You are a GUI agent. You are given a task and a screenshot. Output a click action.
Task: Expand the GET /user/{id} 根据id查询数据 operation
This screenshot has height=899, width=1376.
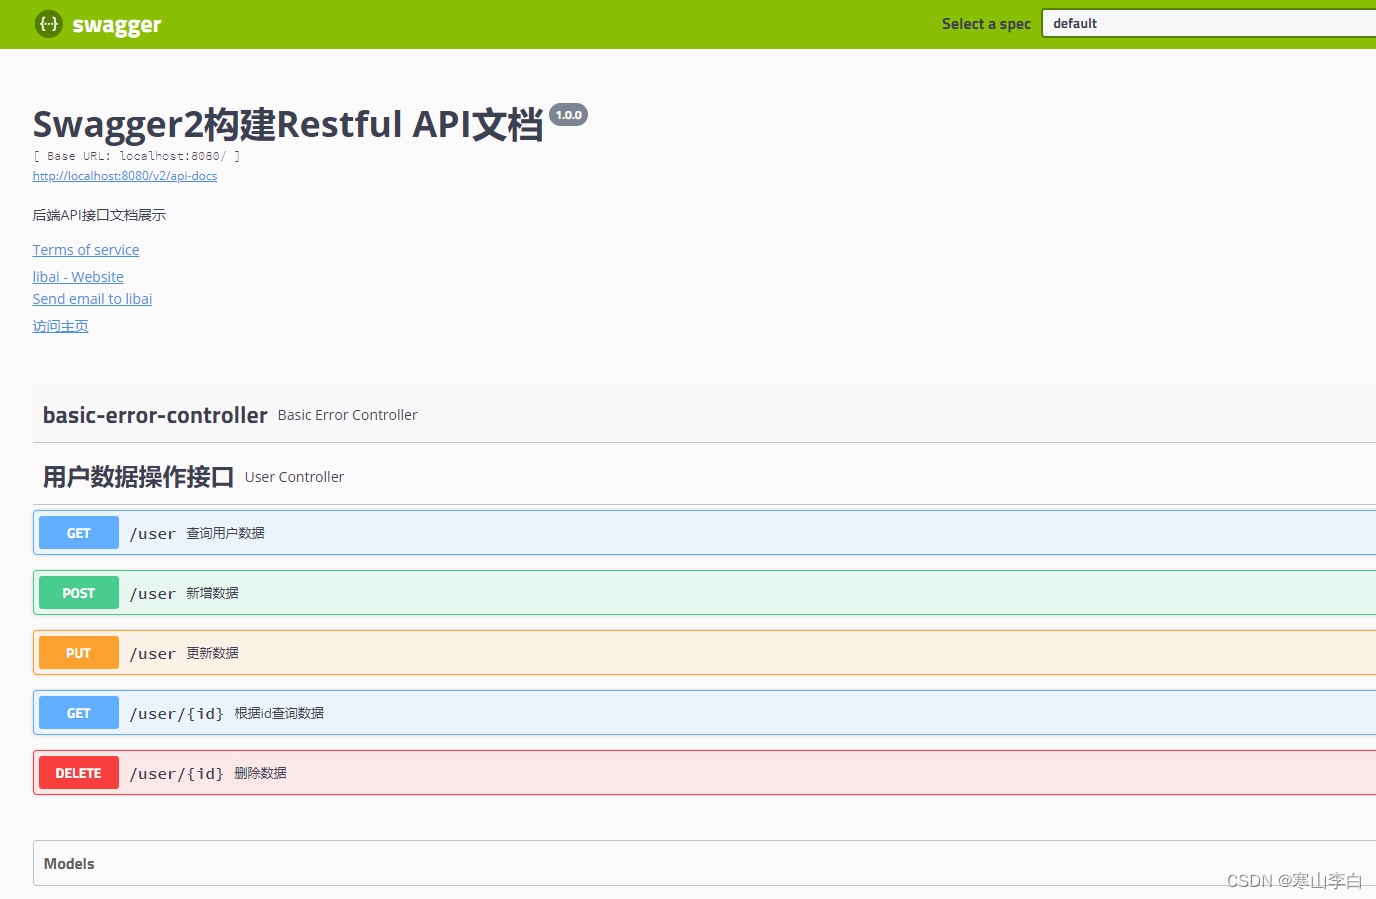[705, 713]
